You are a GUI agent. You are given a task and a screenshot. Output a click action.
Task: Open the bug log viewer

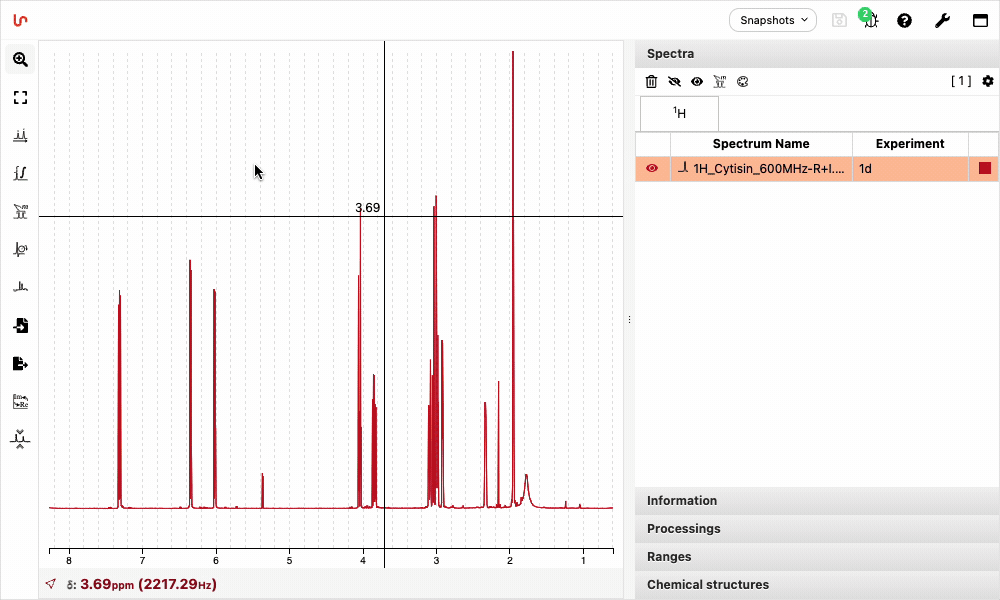(x=870, y=20)
